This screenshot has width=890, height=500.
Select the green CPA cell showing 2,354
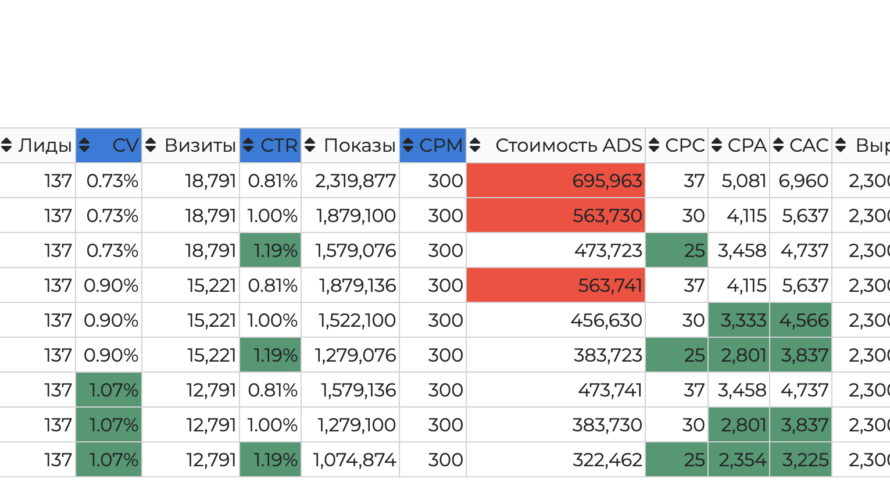[739, 461]
